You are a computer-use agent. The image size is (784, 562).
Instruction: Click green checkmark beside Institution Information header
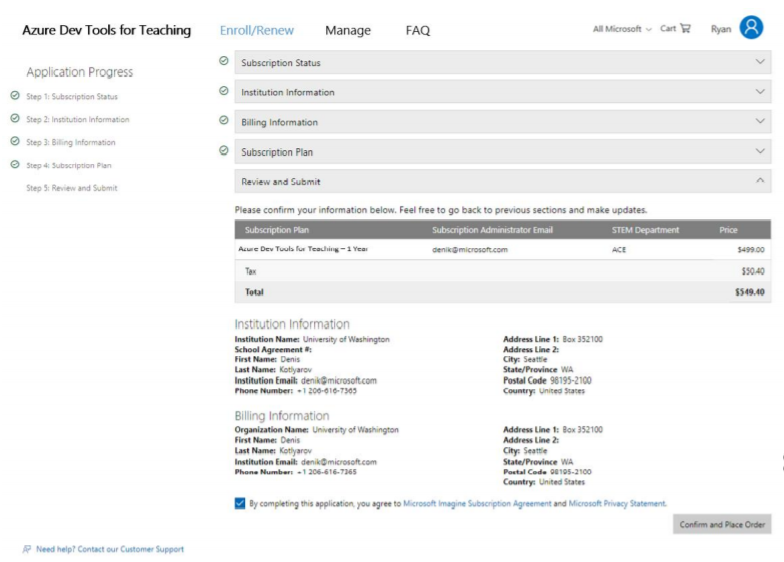(224, 90)
